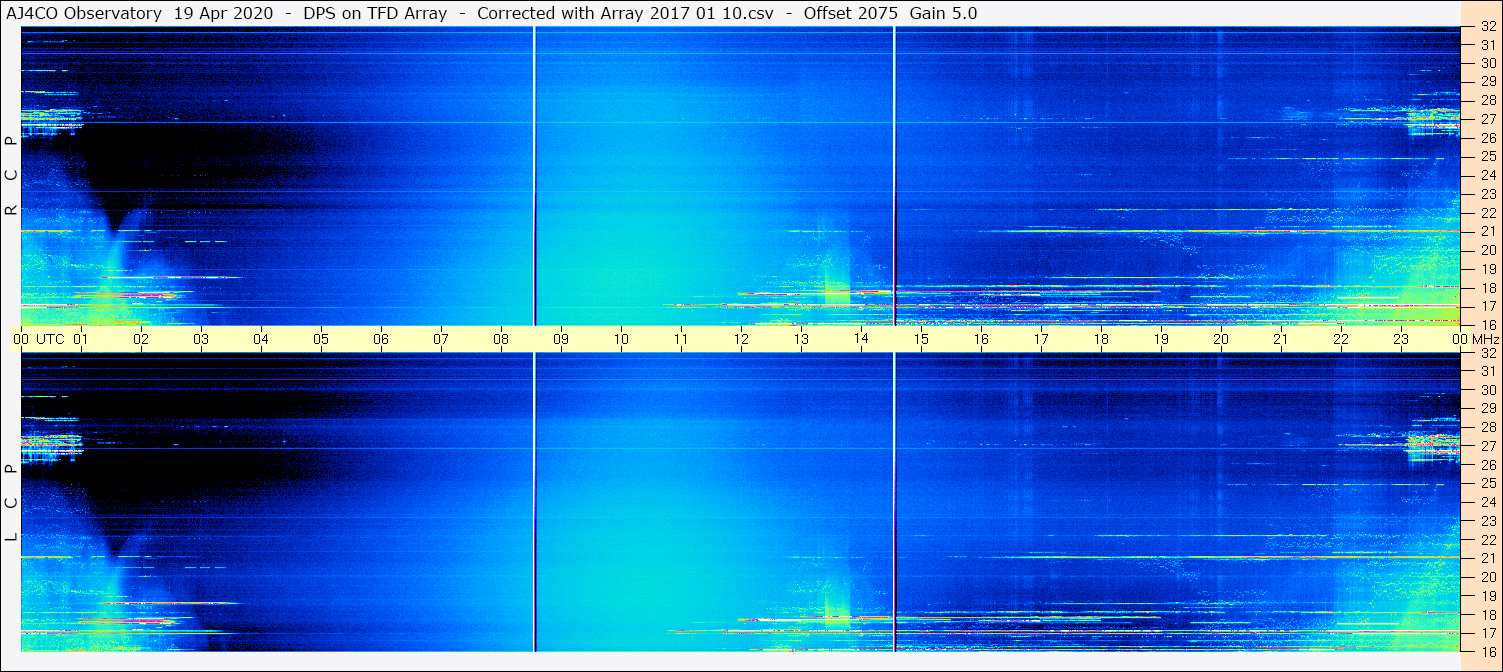This screenshot has width=1503, height=672.
Task: Select the "DPS on TFD Array" header text
Action: [375, 13]
